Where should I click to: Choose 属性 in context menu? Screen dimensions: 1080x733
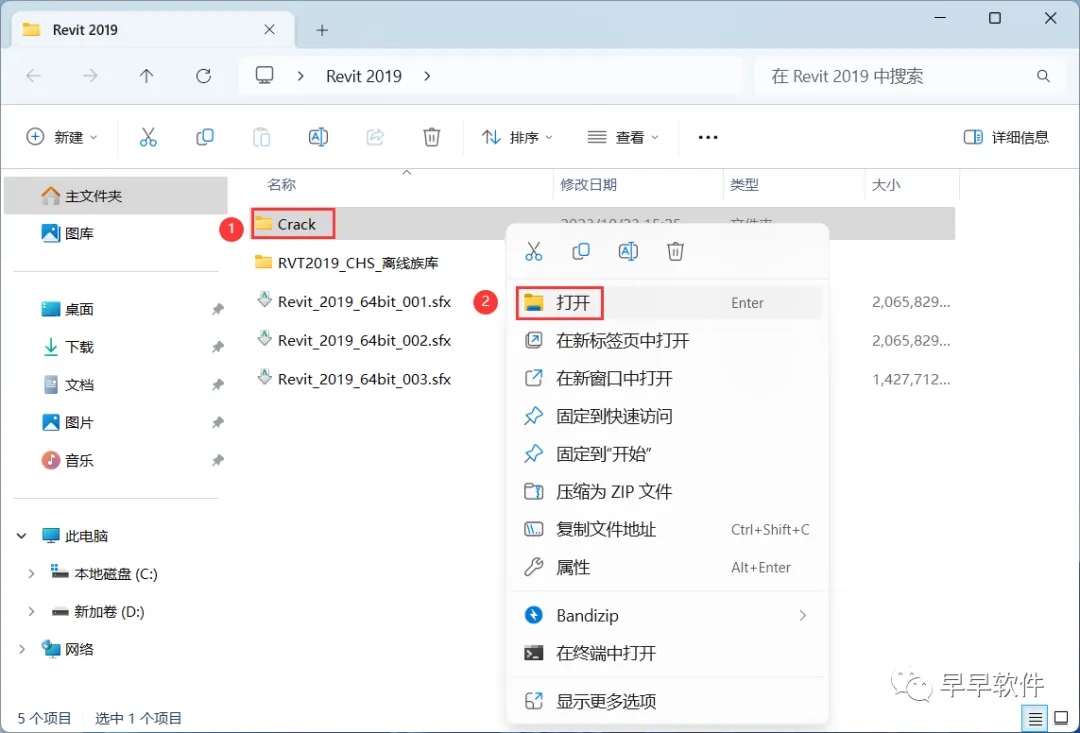pos(668,567)
